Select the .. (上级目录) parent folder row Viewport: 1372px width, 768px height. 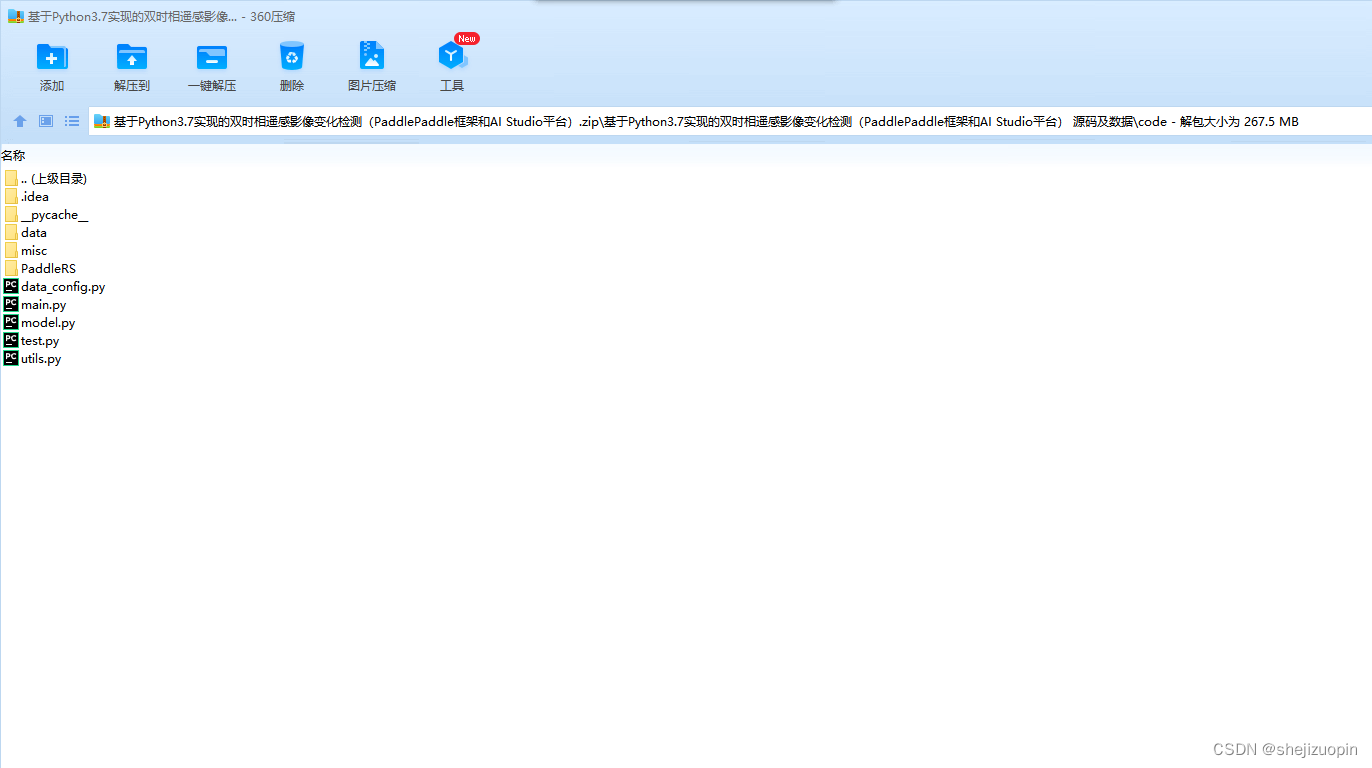pyautogui.click(x=46, y=178)
